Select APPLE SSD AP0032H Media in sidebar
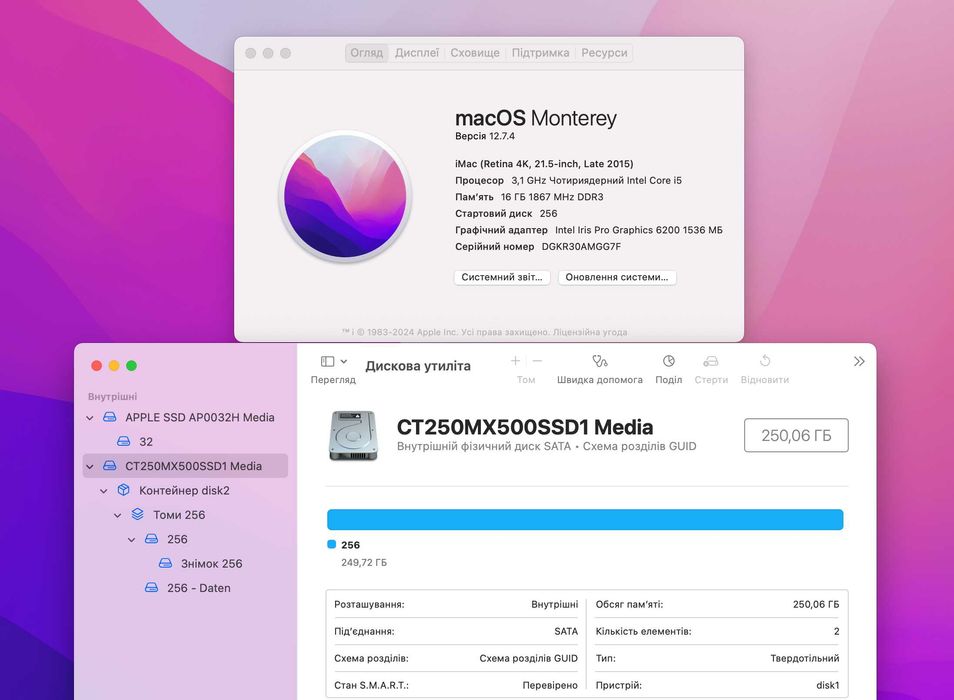Viewport: 954px width, 700px height. (185, 417)
